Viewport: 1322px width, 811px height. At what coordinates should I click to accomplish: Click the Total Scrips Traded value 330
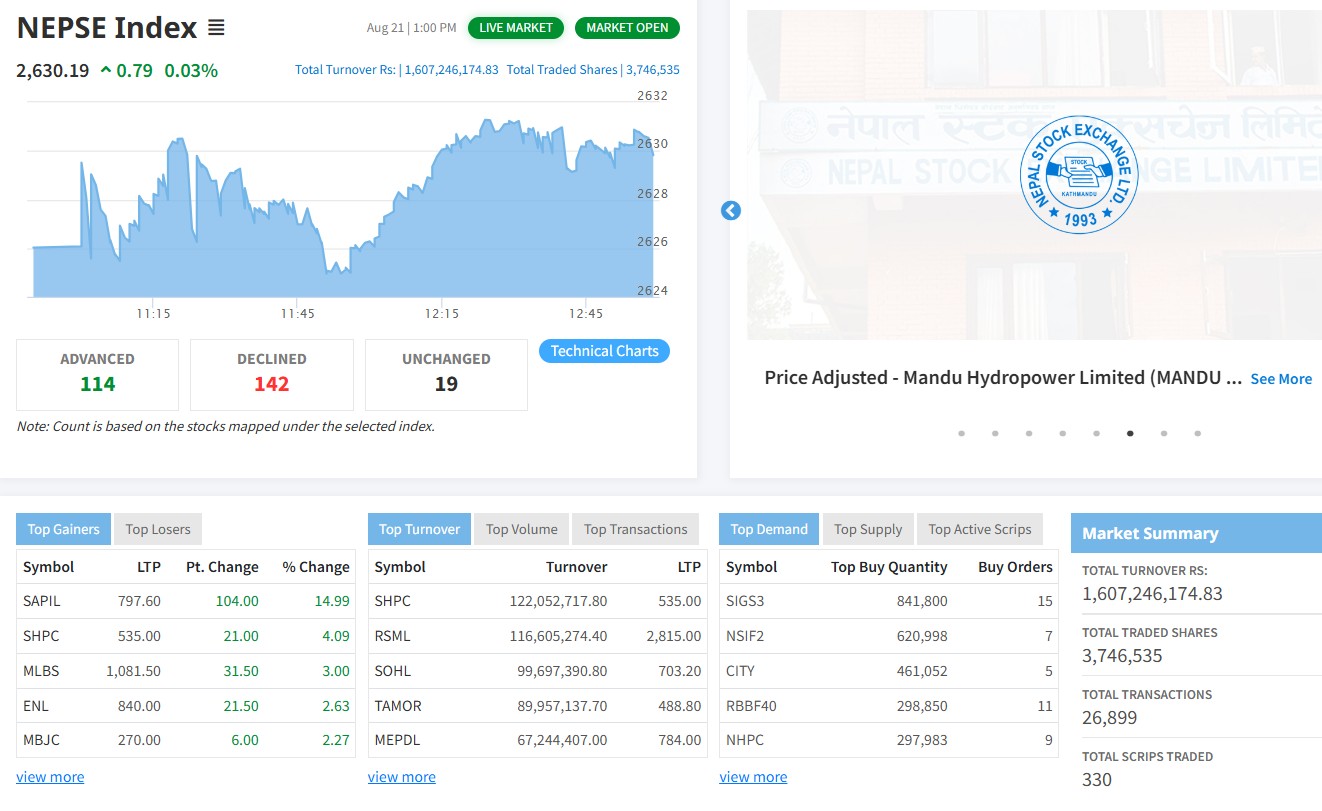click(x=1097, y=780)
